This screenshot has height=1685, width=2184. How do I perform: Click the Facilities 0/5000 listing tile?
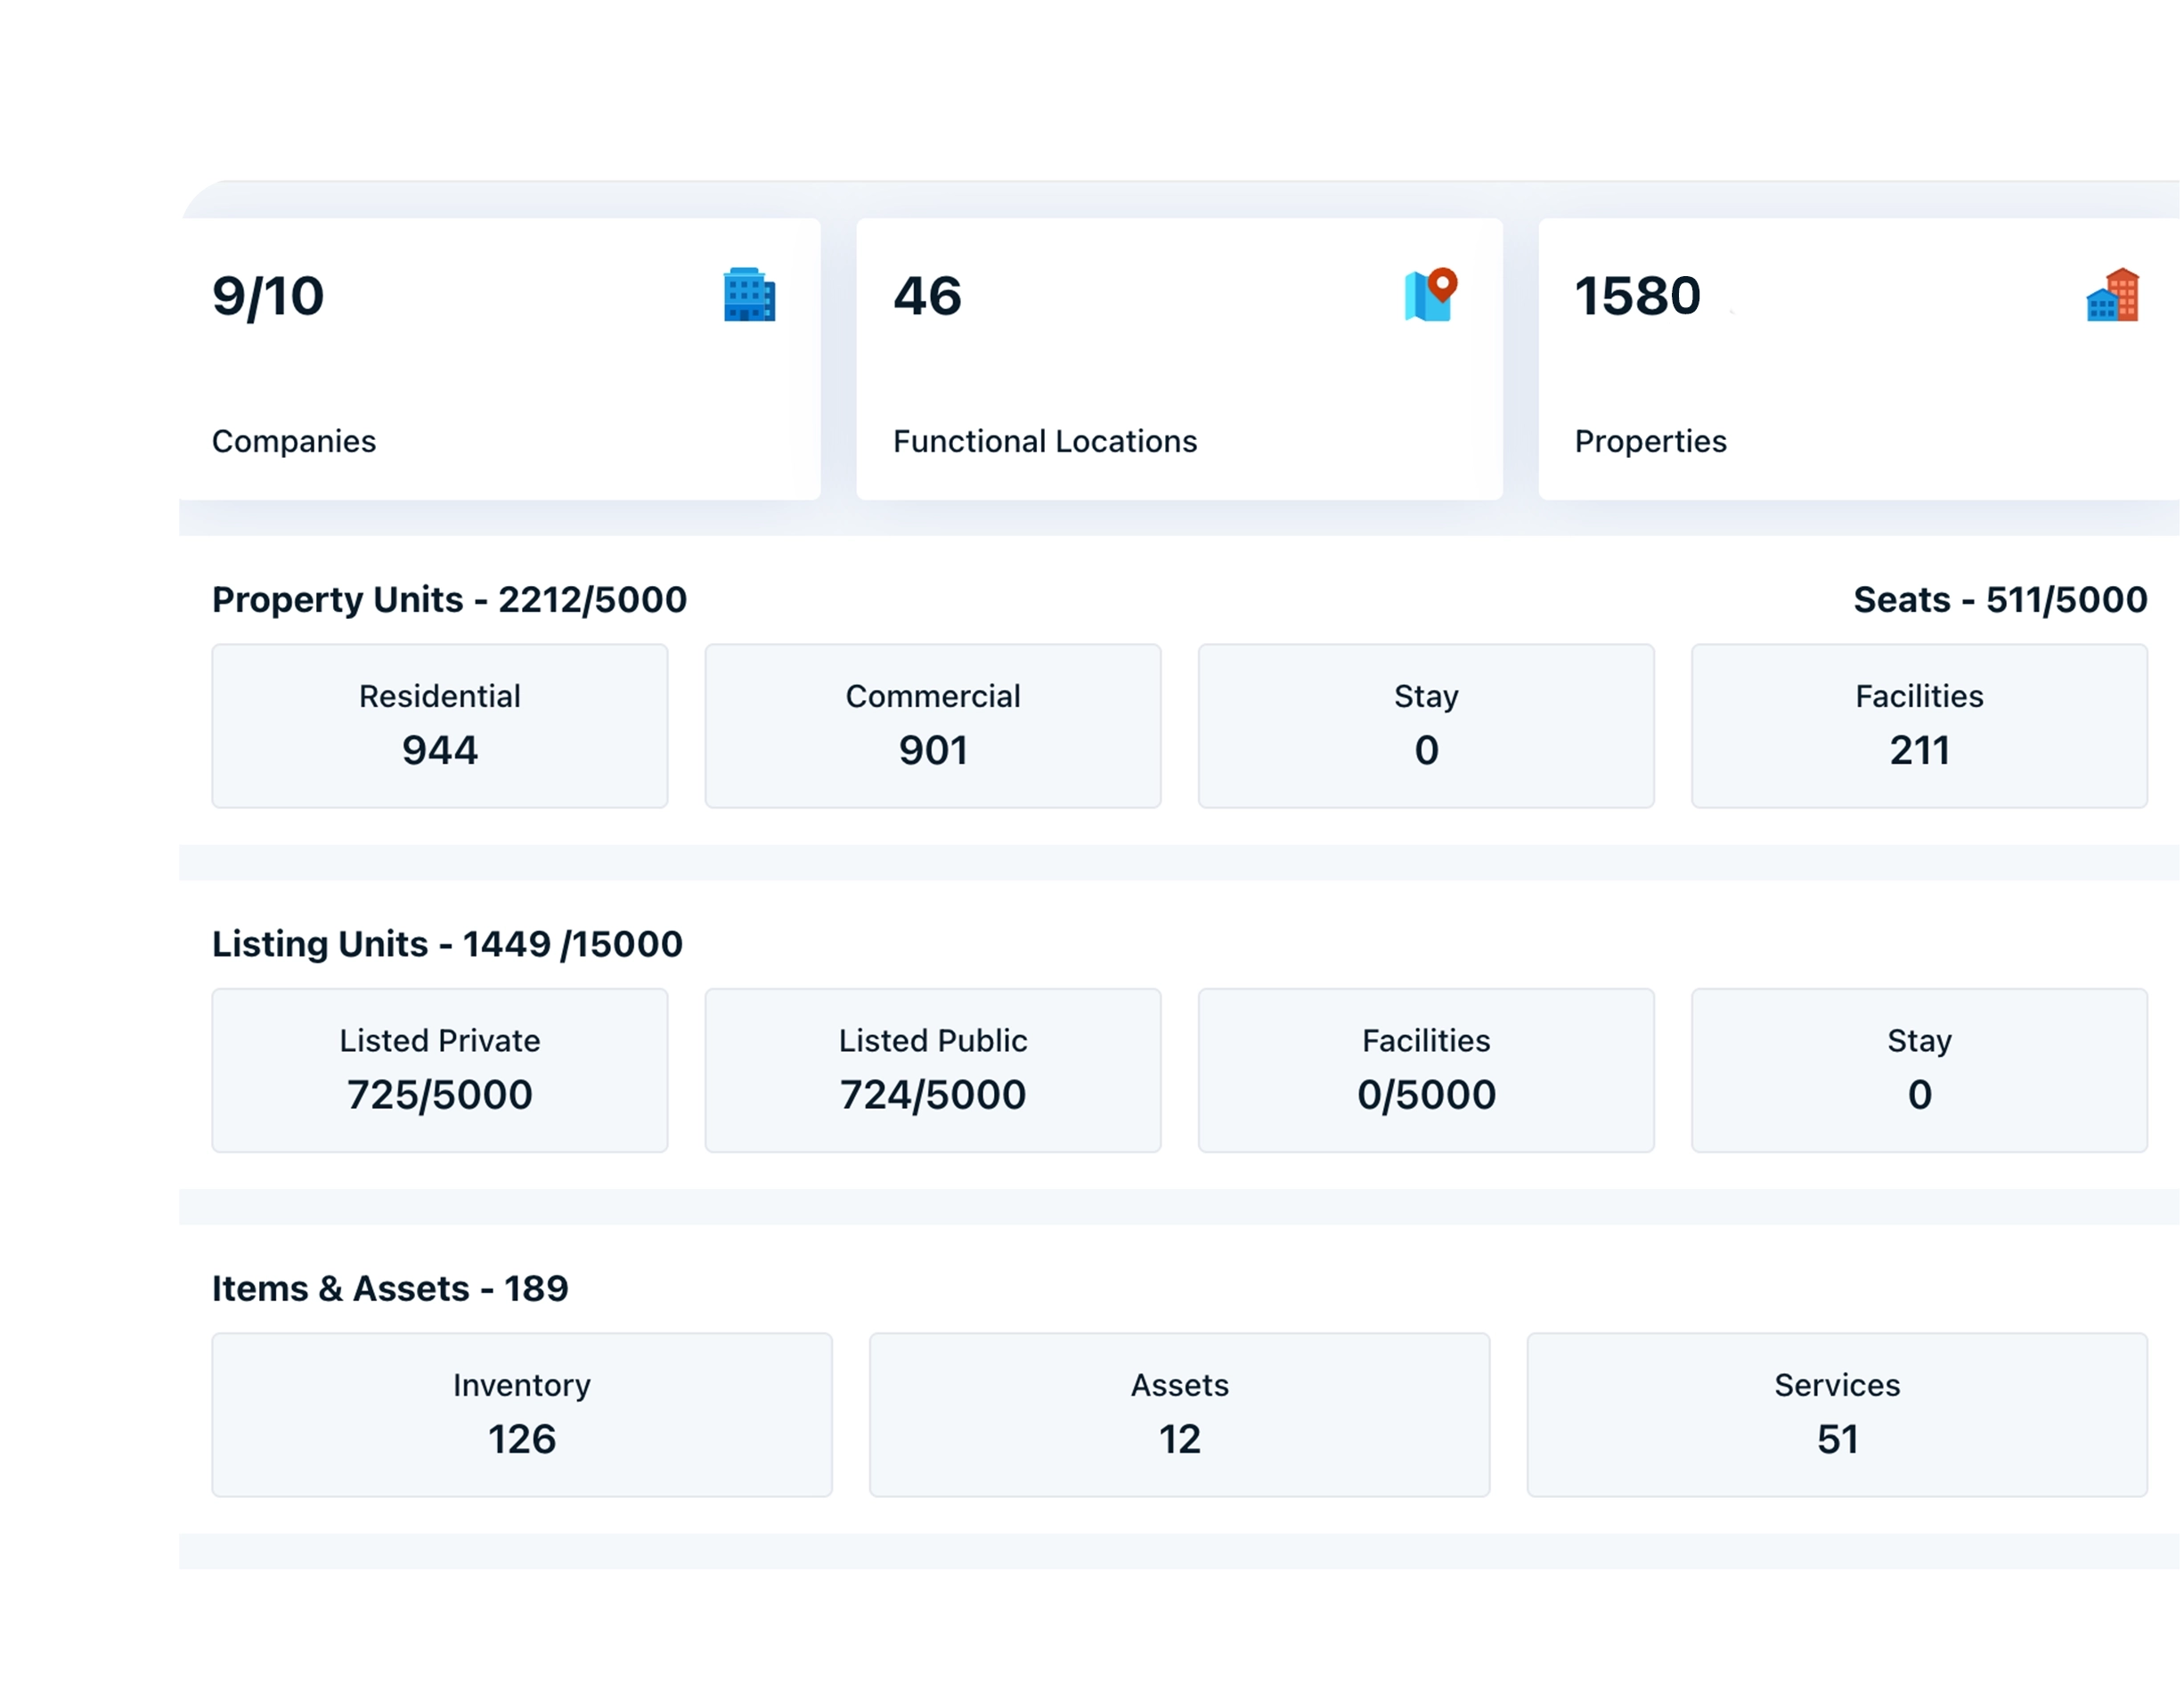tap(1426, 1070)
